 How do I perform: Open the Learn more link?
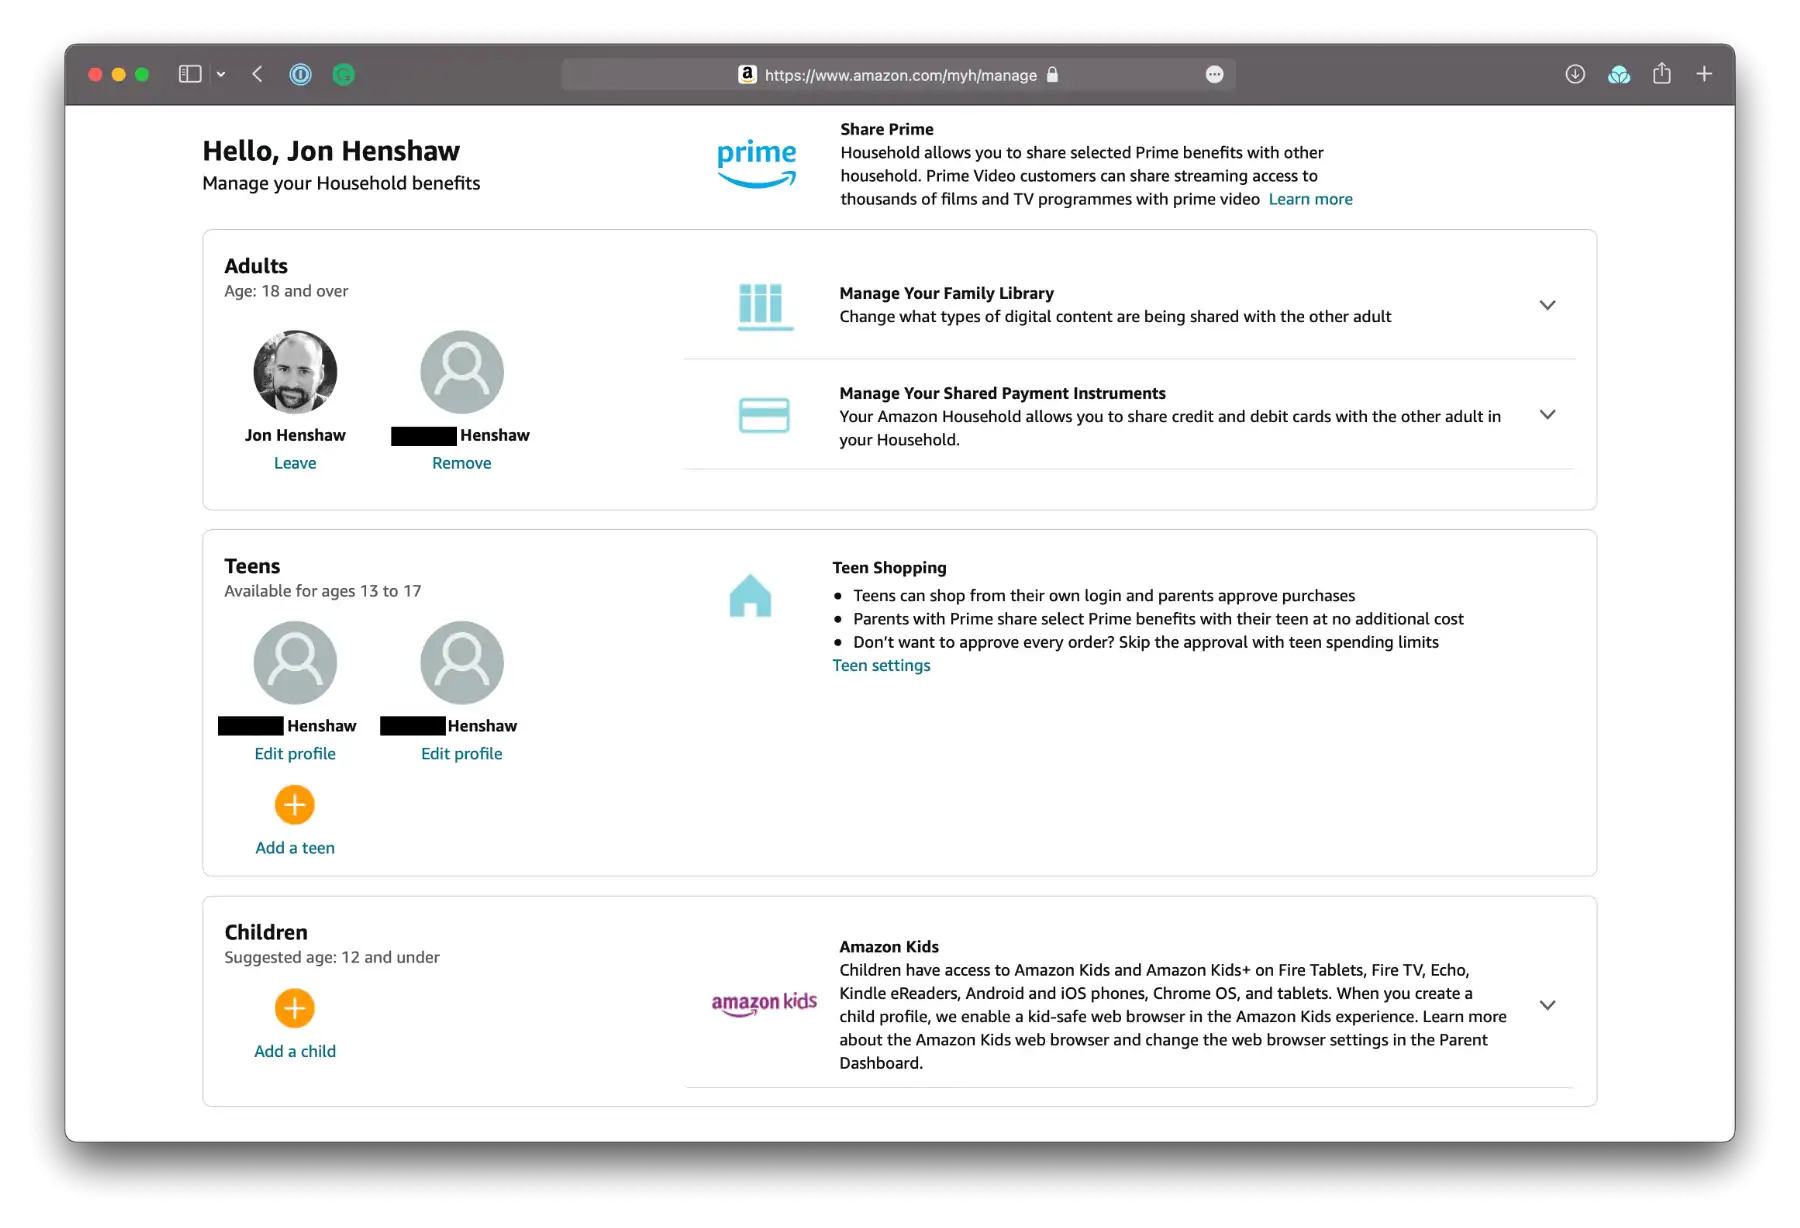(x=1310, y=198)
